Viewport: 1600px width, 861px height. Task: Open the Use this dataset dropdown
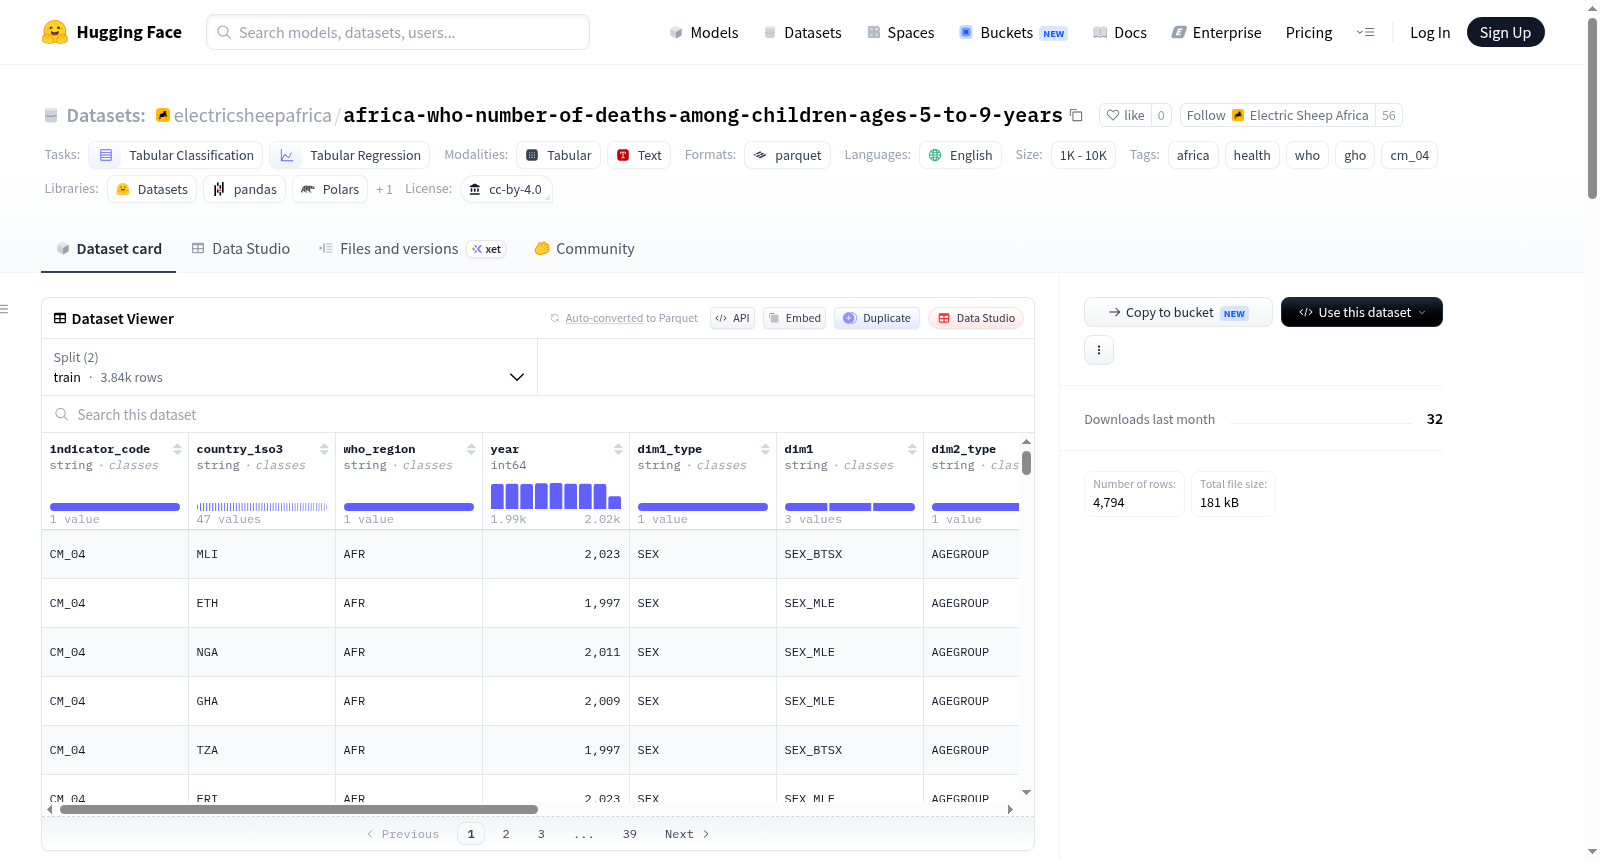click(1362, 312)
